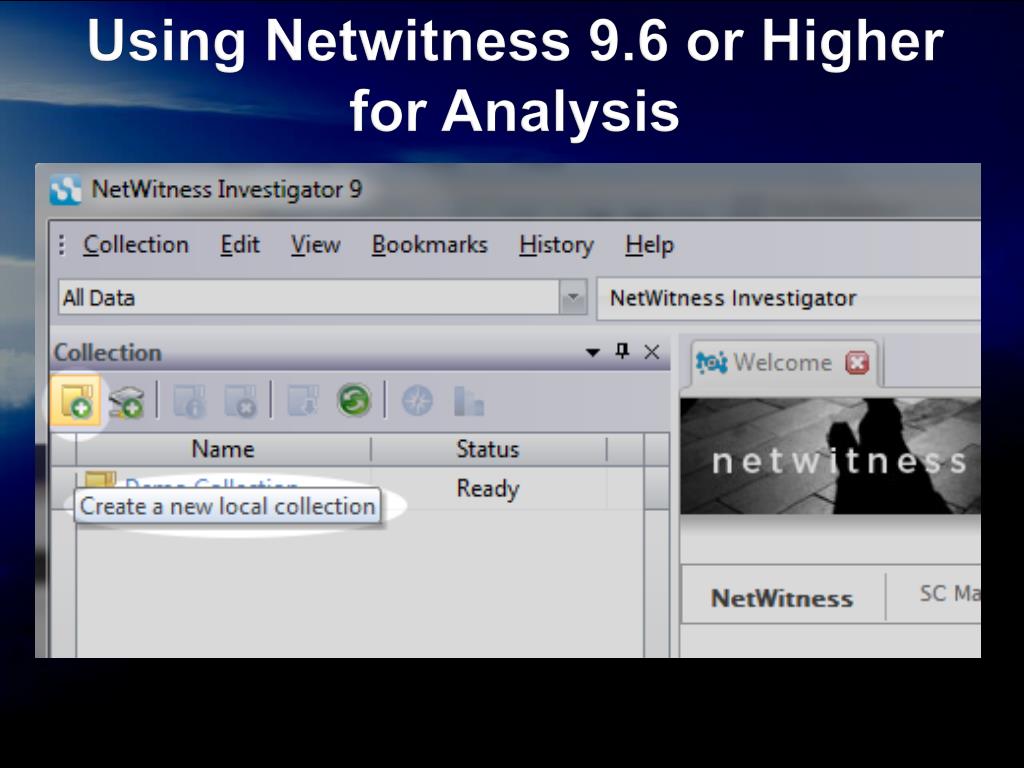Expand the All Data dropdown

(573, 298)
